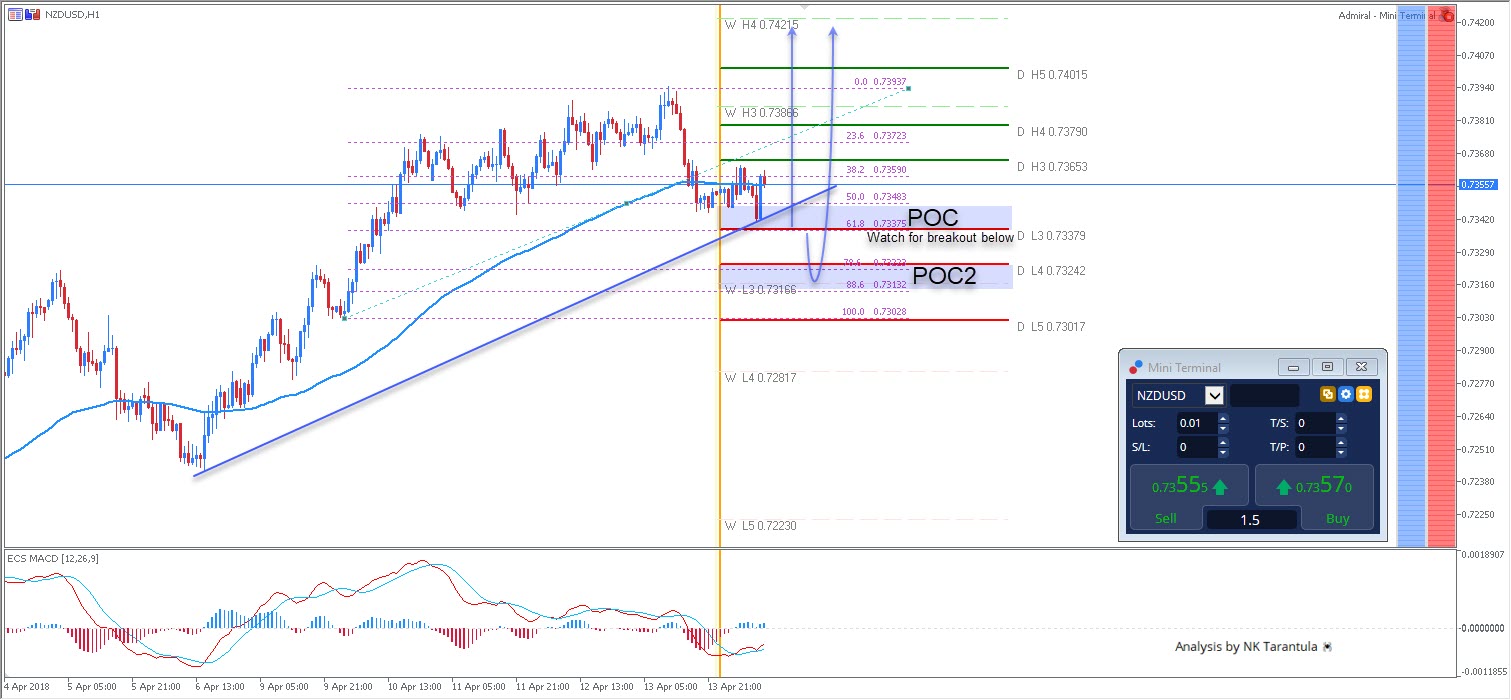Click the 50.0 0.73483 Fibonacci label

point(877,197)
